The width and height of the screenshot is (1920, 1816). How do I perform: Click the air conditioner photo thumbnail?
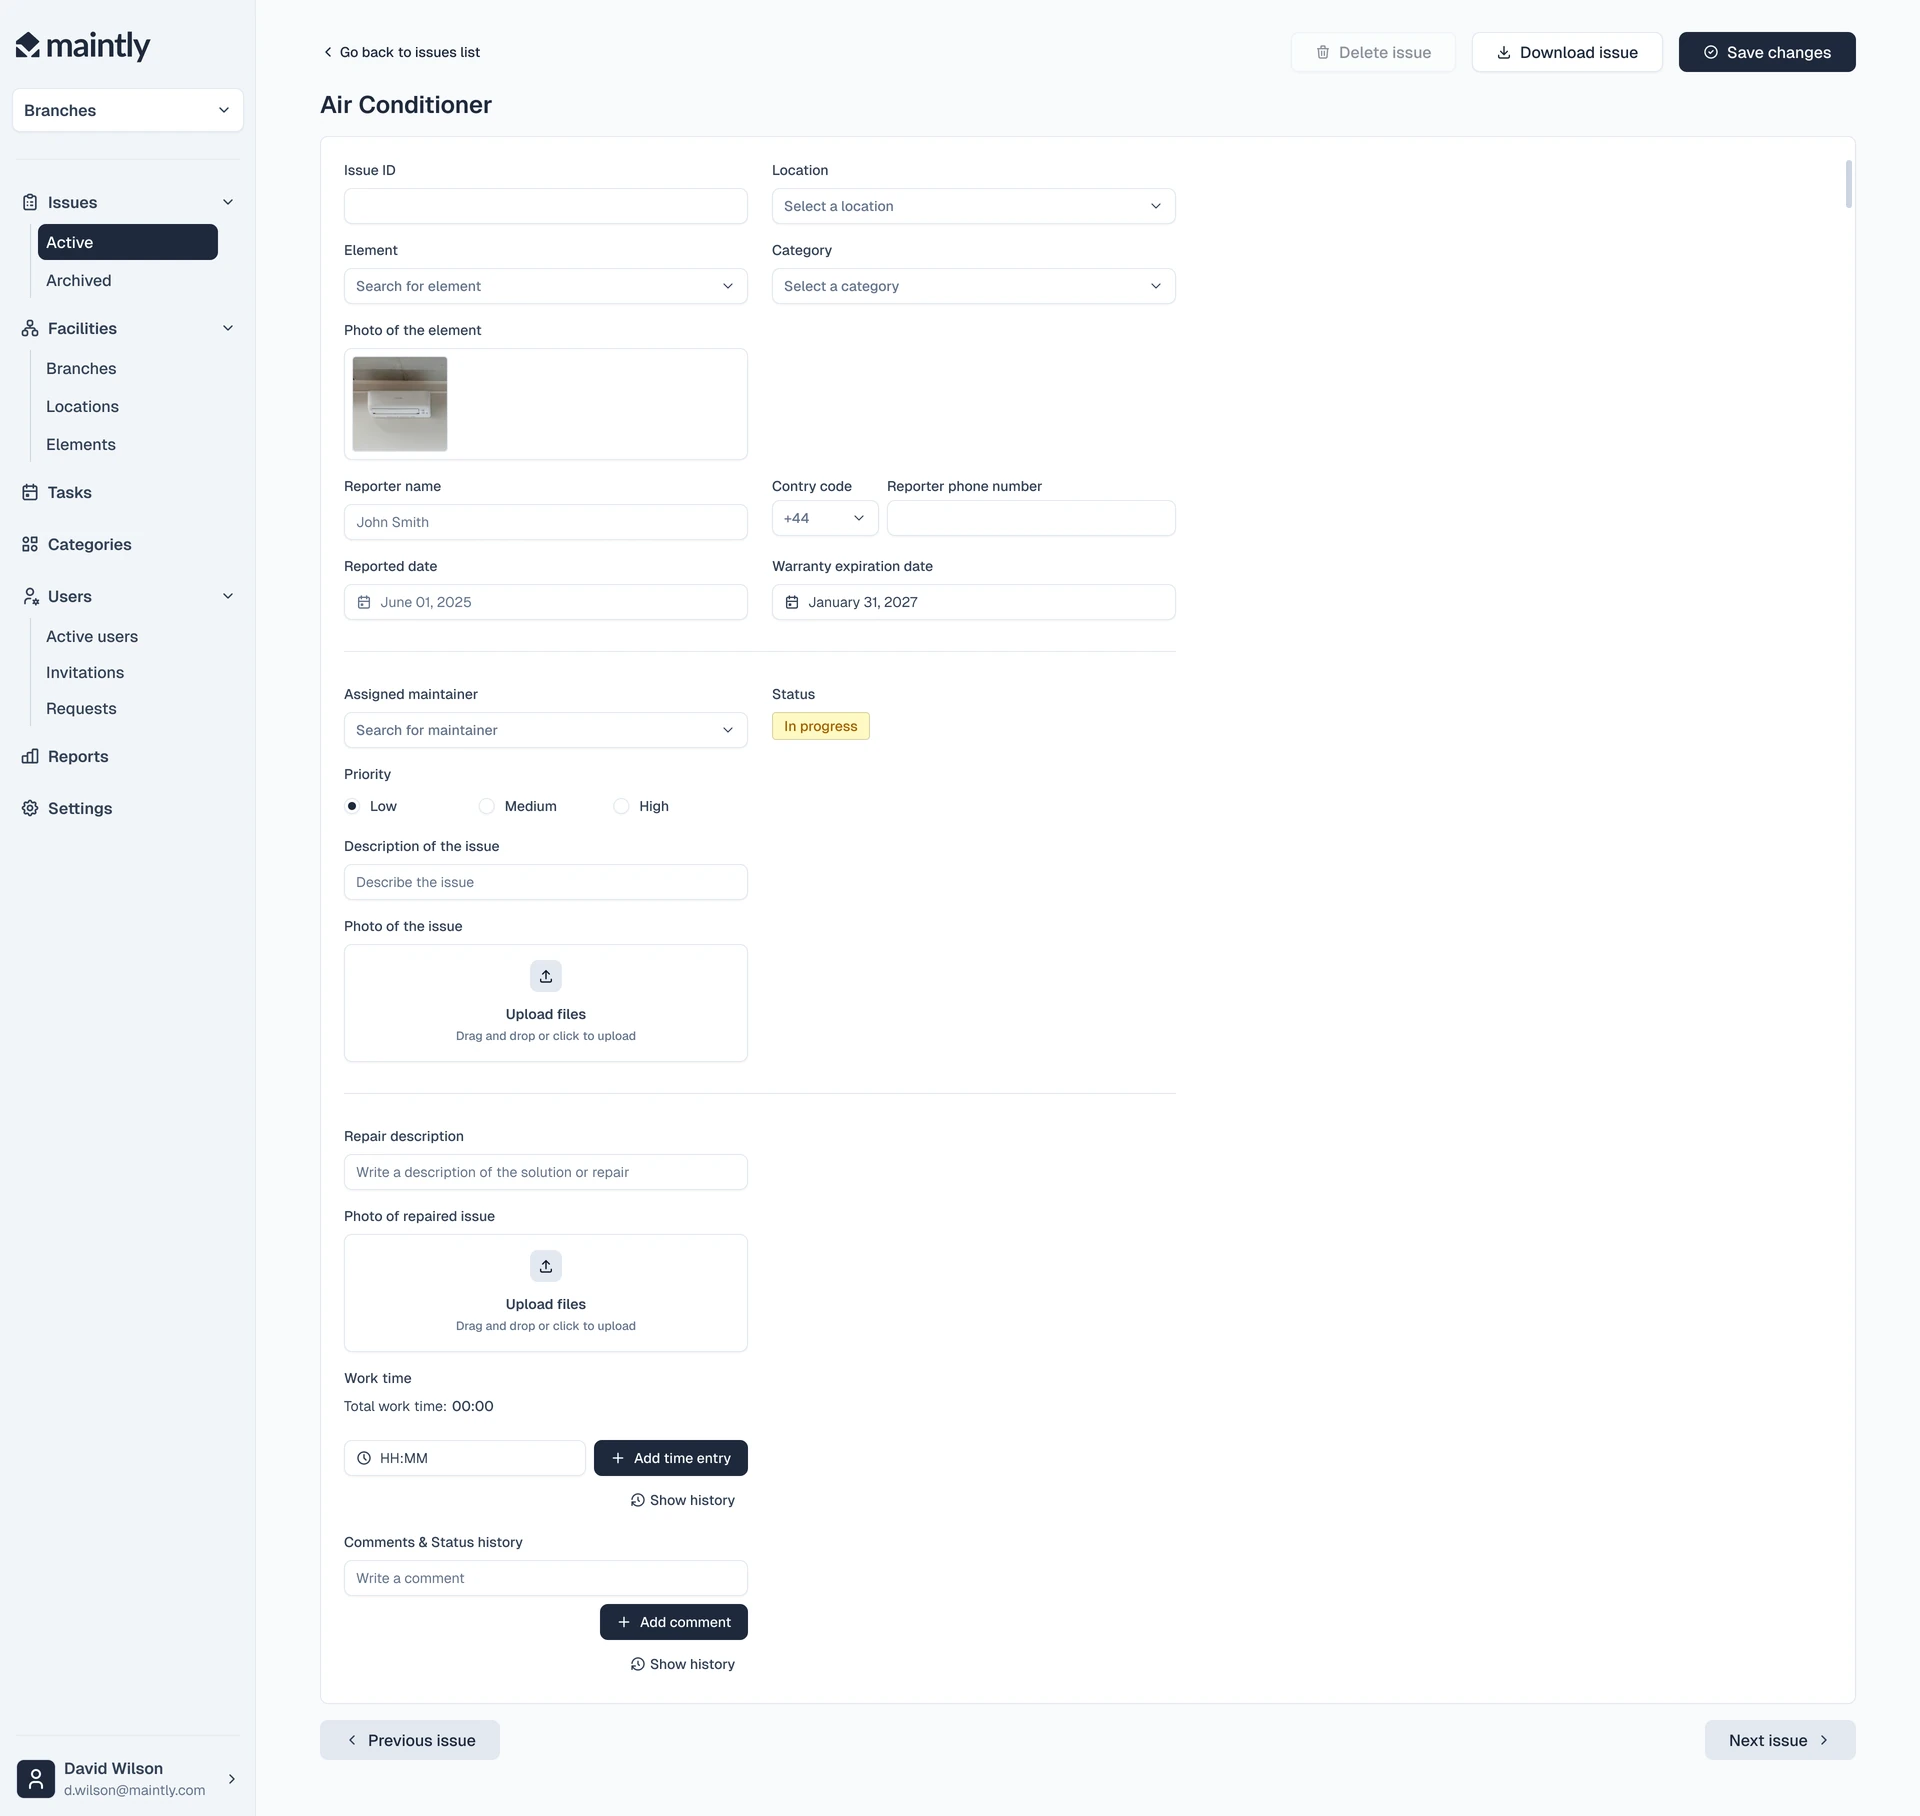click(x=400, y=404)
